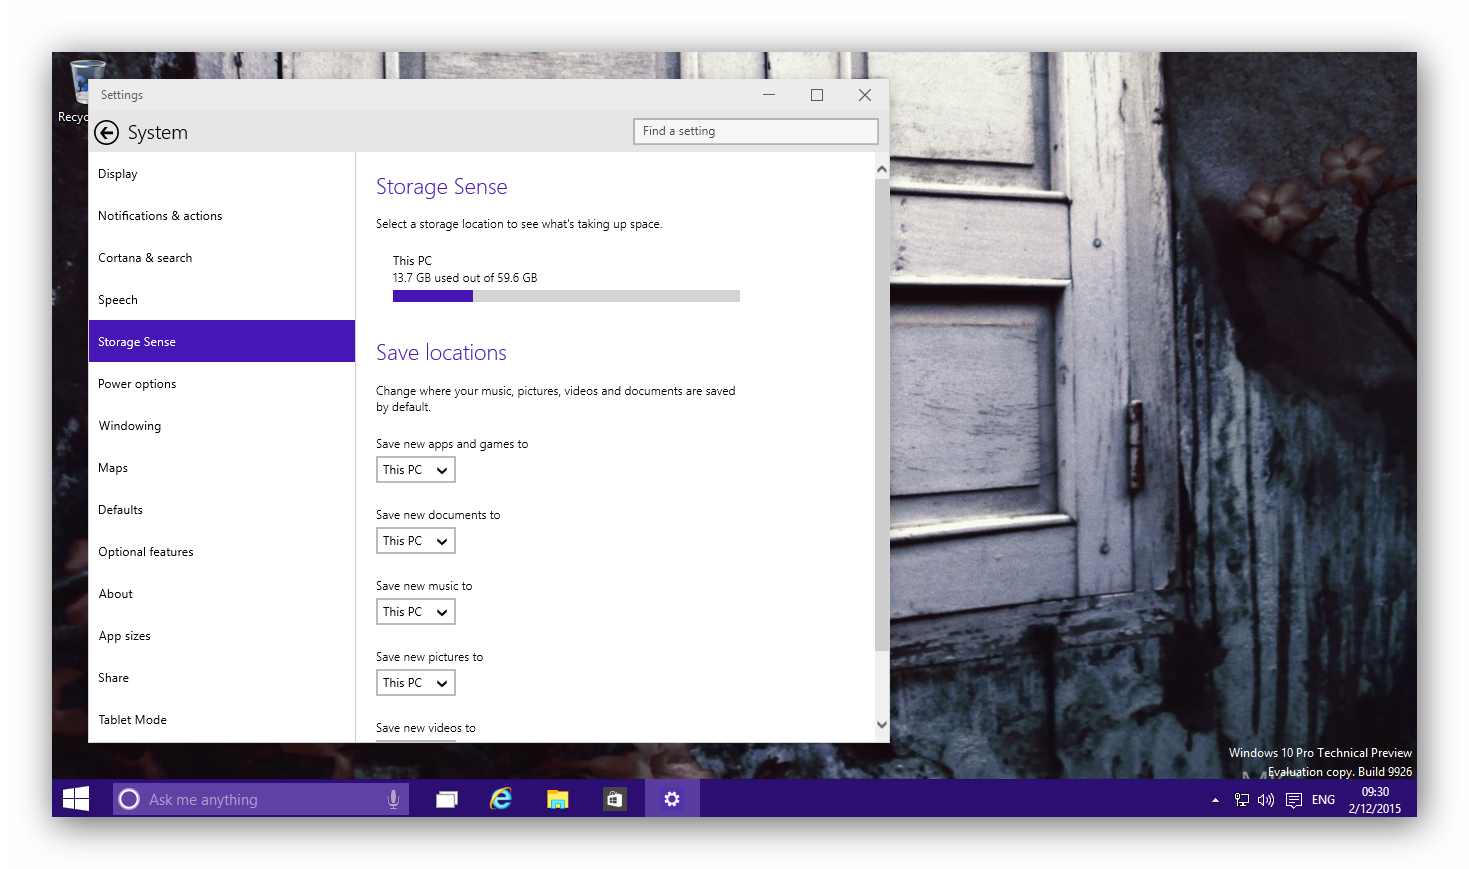This screenshot has width=1469, height=869.
Task: Click the settings scrollbar up arrow
Action: pyautogui.click(x=882, y=169)
